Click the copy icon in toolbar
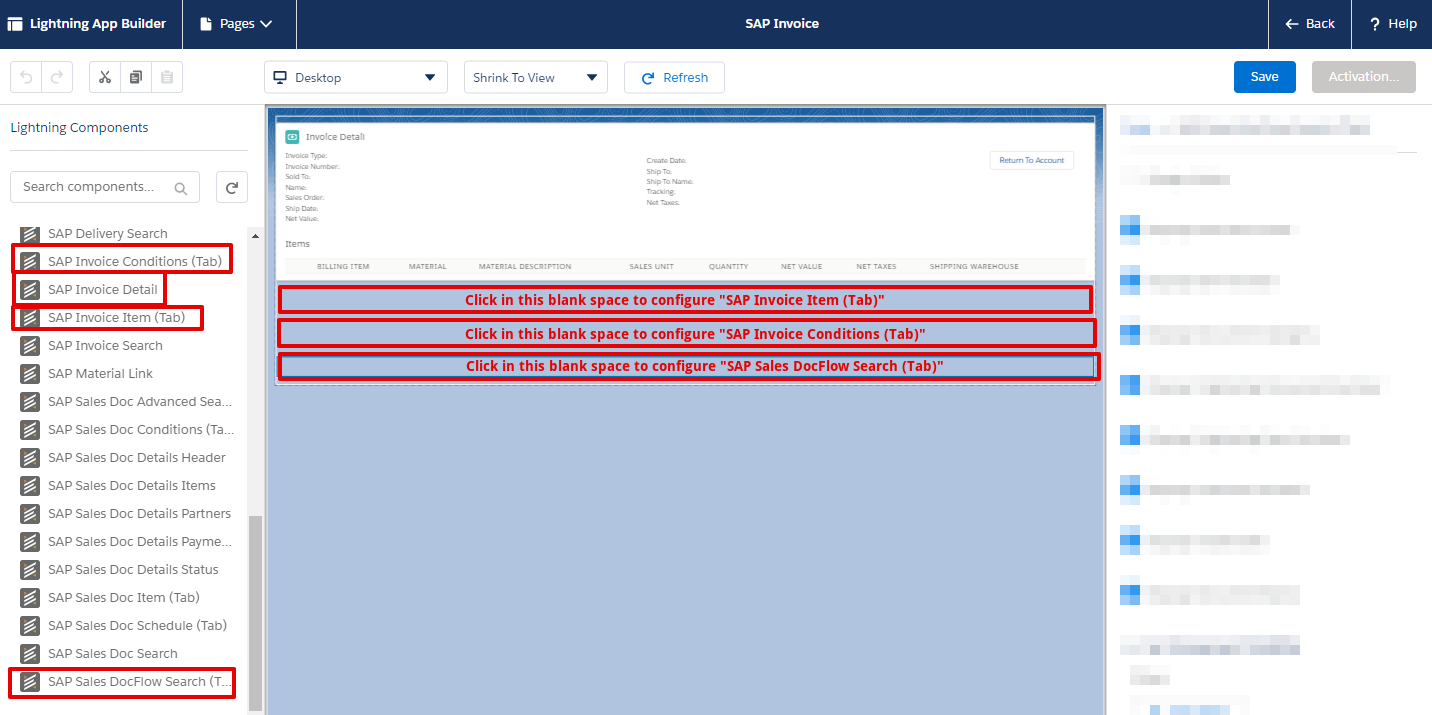The height and width of the screenshot is (715, 1432). [x=136, y=77]
